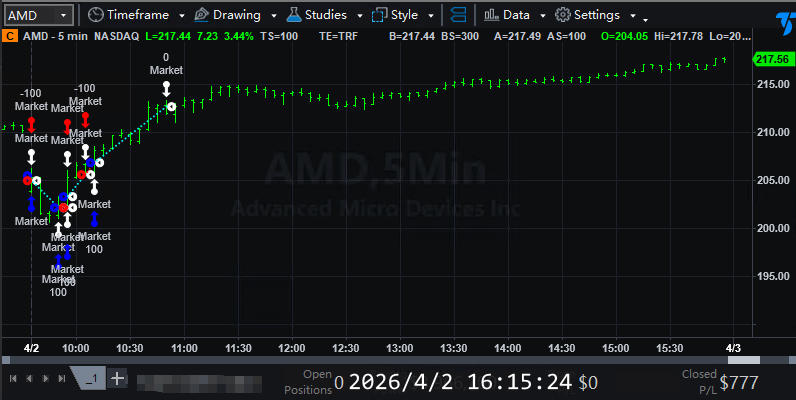
Task: Click the stacked panels layout icon
Action: tap(457, 15)
